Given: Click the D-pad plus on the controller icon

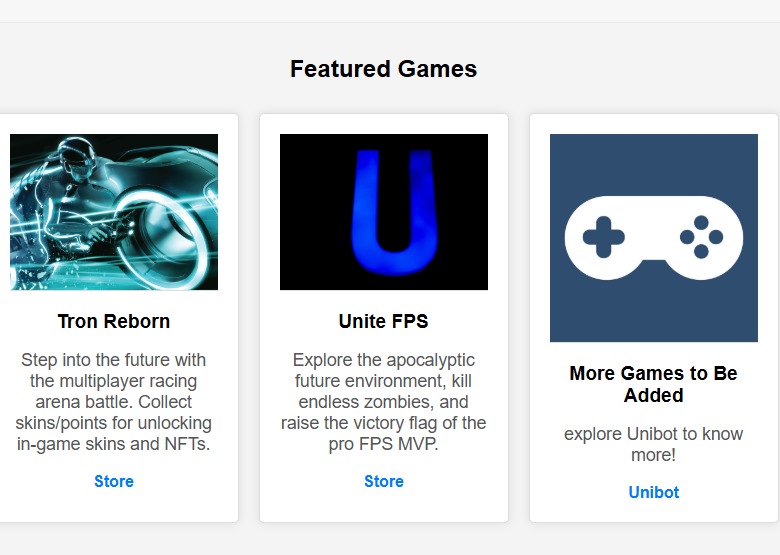Looking at the screenshot, I should [x=603, y=238].
